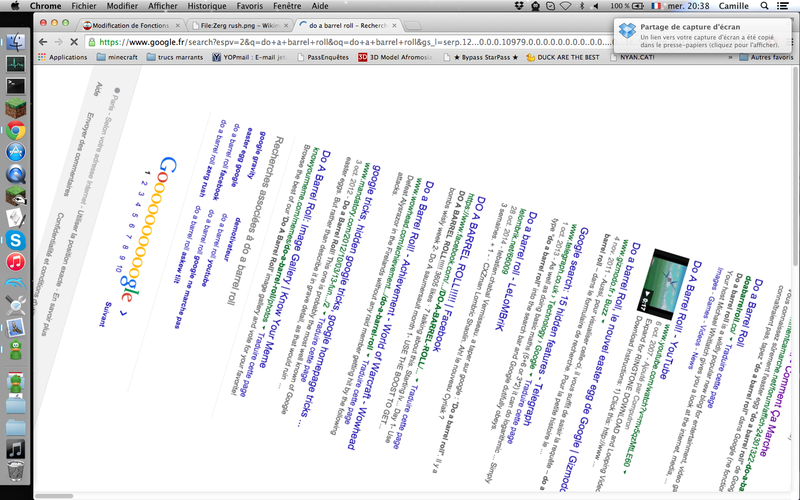Click the French flag input source icon

[656, 6]
